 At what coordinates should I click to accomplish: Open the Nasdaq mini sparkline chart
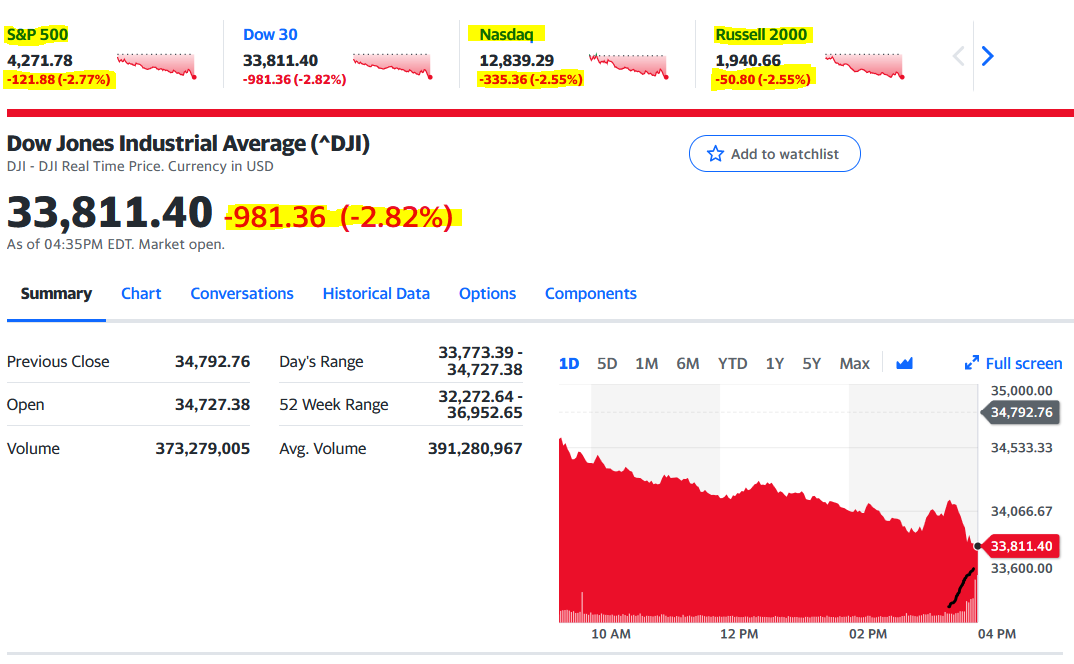[629, 64]
